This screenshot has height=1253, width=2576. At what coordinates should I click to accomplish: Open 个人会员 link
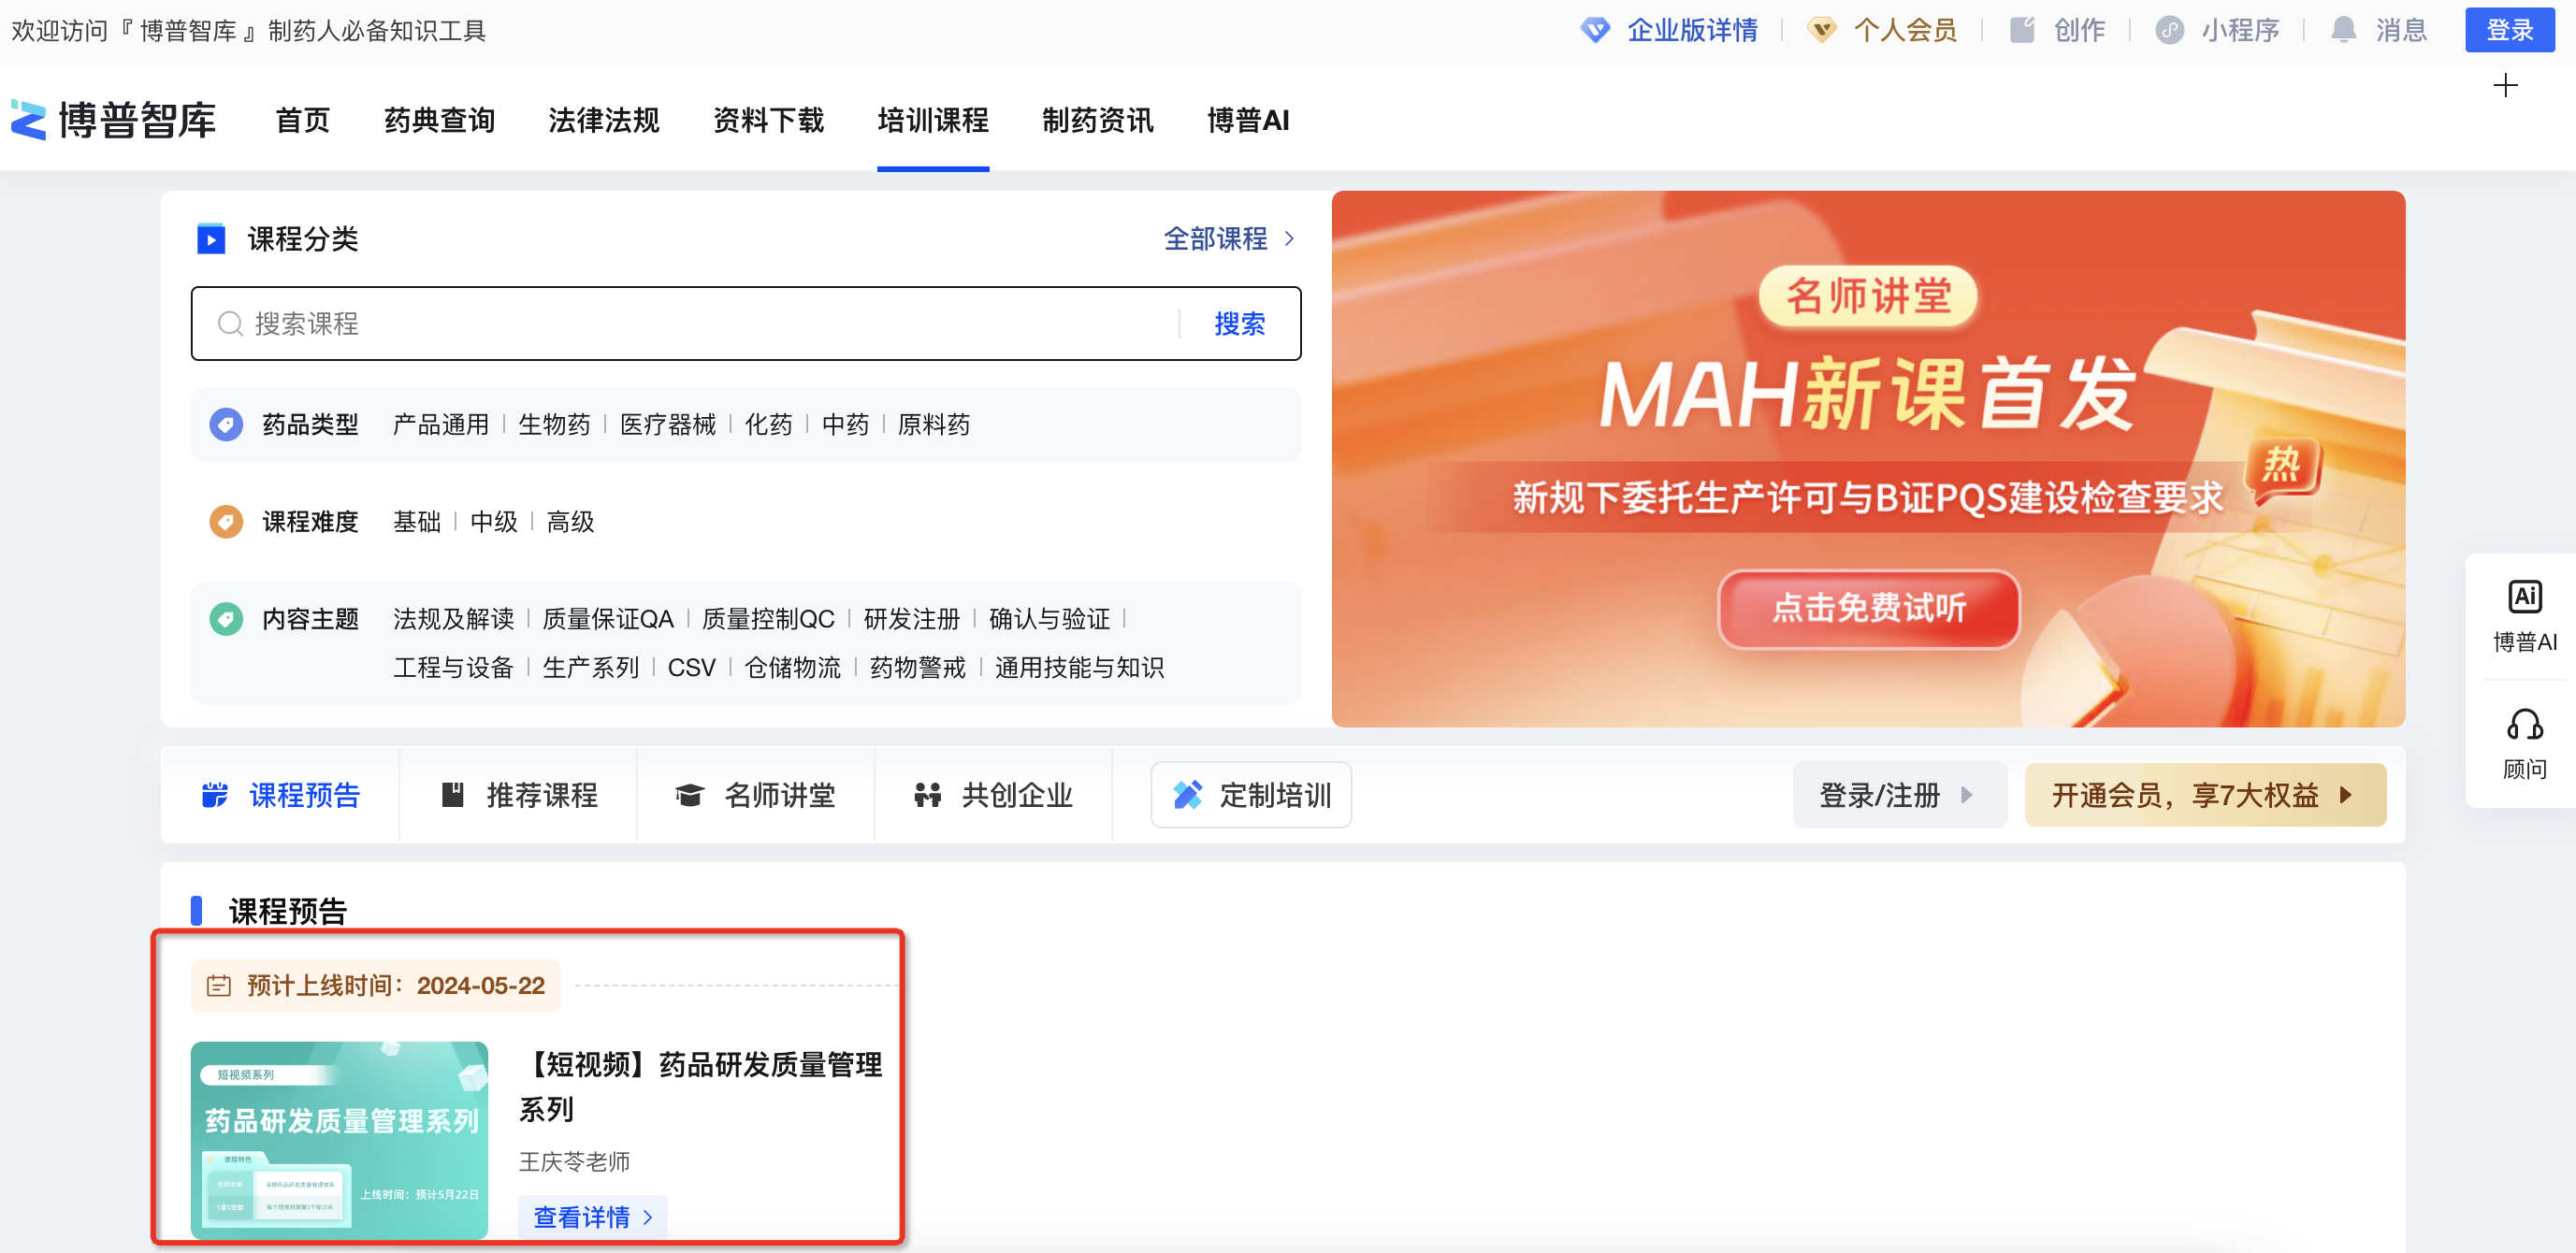pyautogui.click(x=1905, y=30)
